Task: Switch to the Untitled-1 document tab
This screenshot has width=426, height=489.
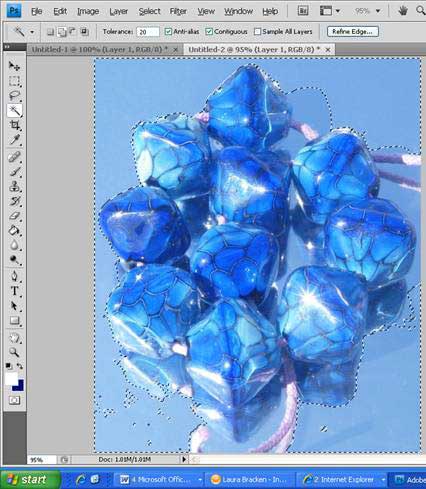Action: point(100,49)
